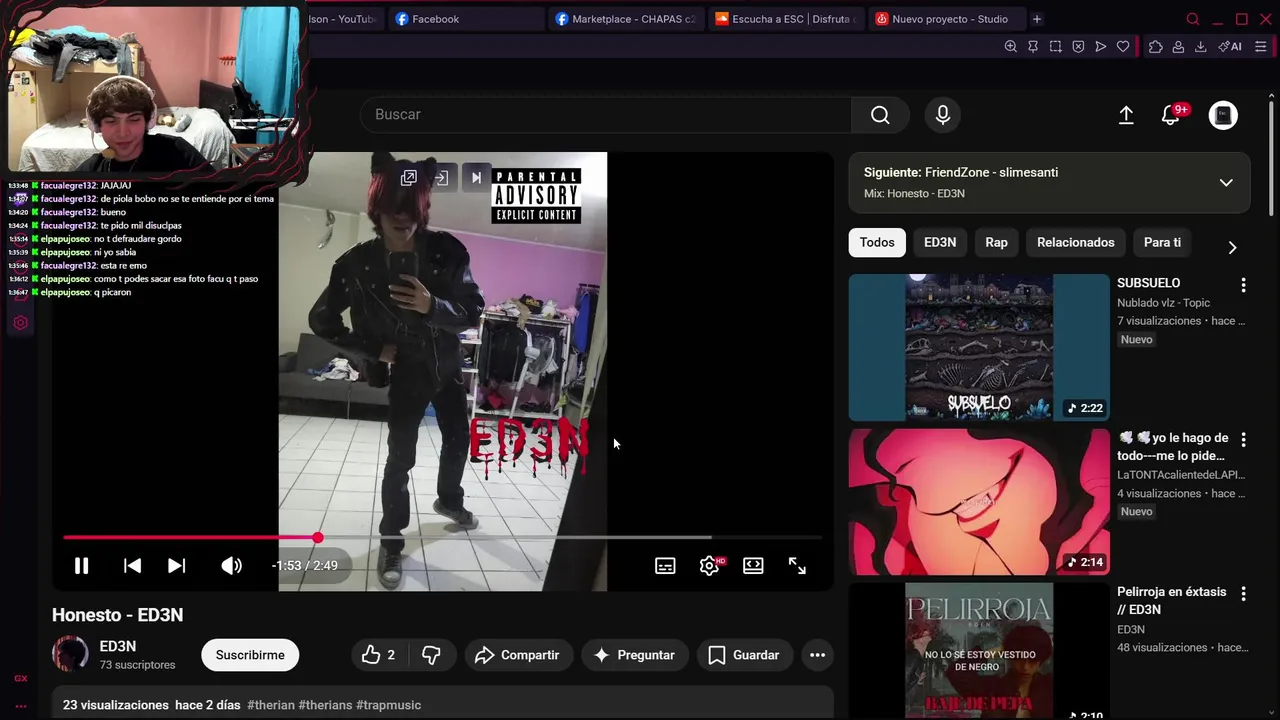Start voice search with microphone
The height and width of the screenshot is (720, 1280).
(x=942, y=115)
